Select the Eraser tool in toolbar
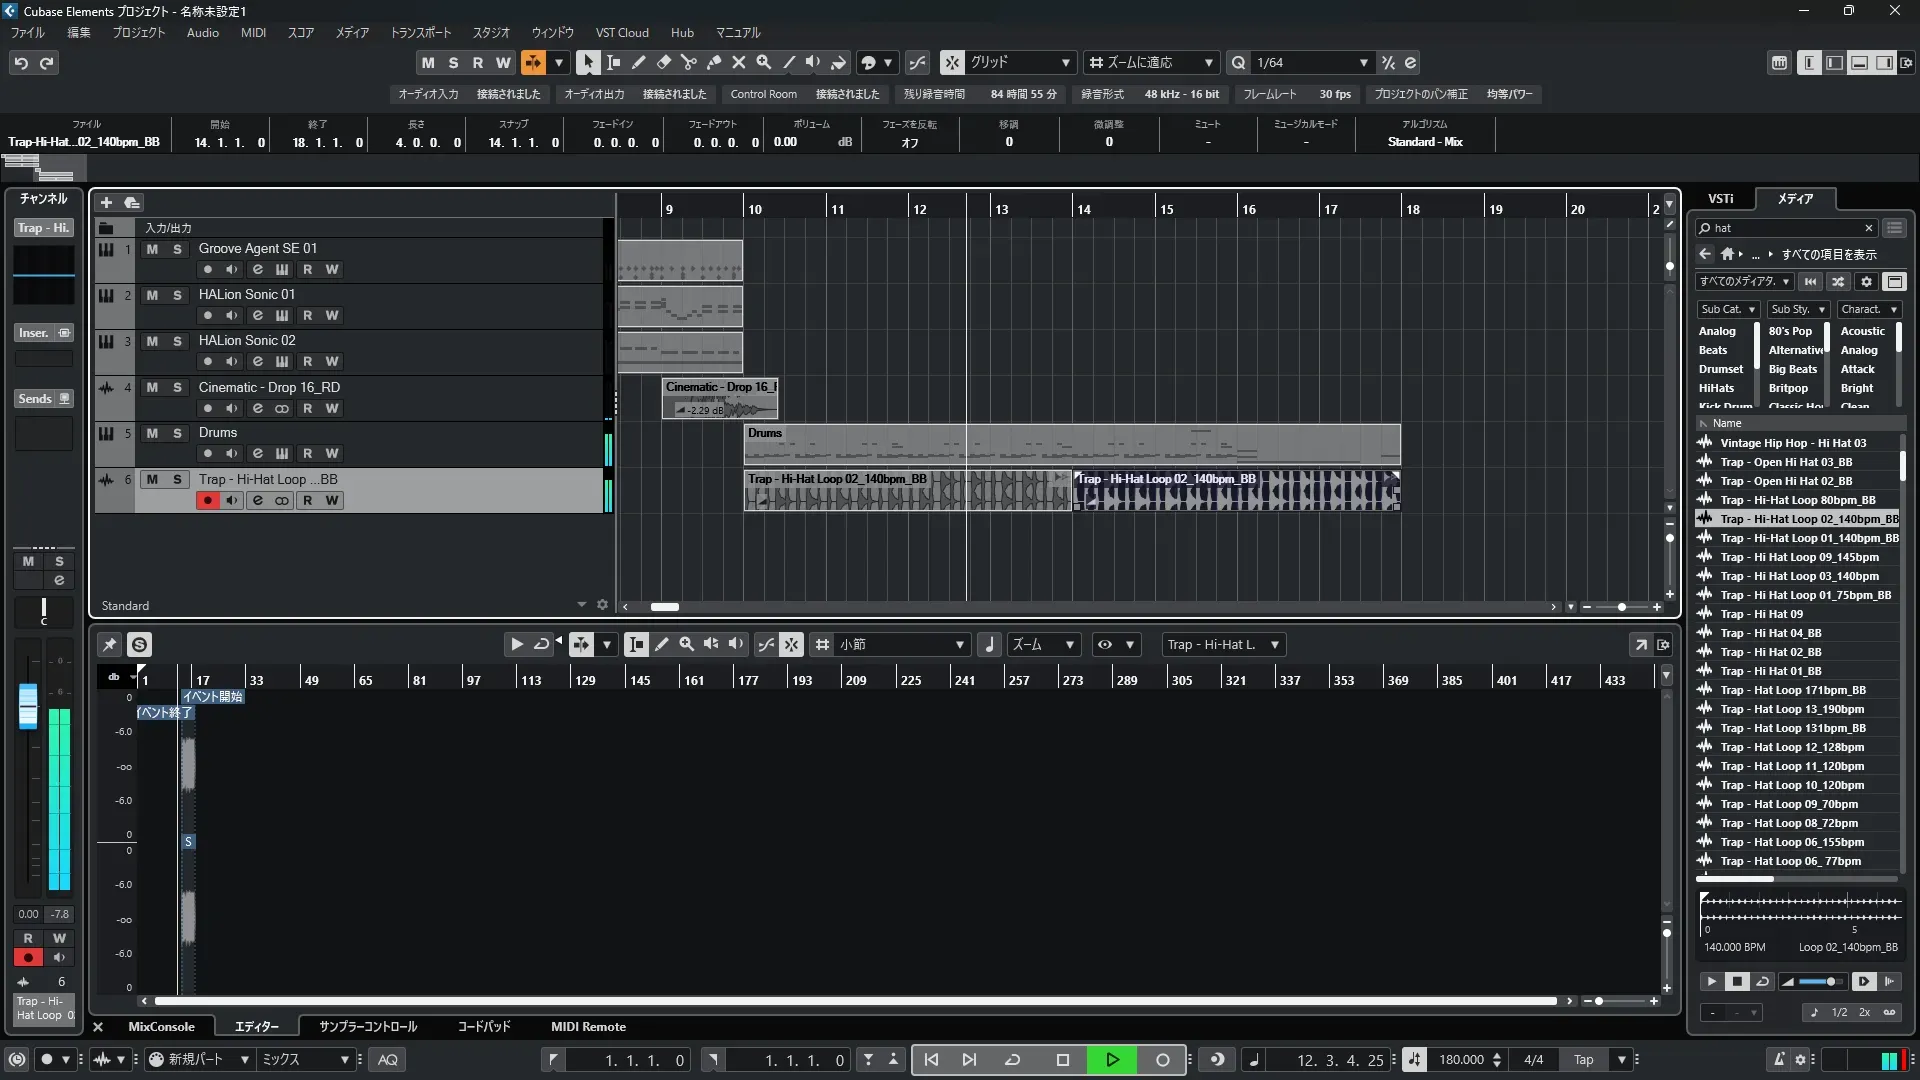Viewport: 1920px width, 1080px height. (664, 62)
